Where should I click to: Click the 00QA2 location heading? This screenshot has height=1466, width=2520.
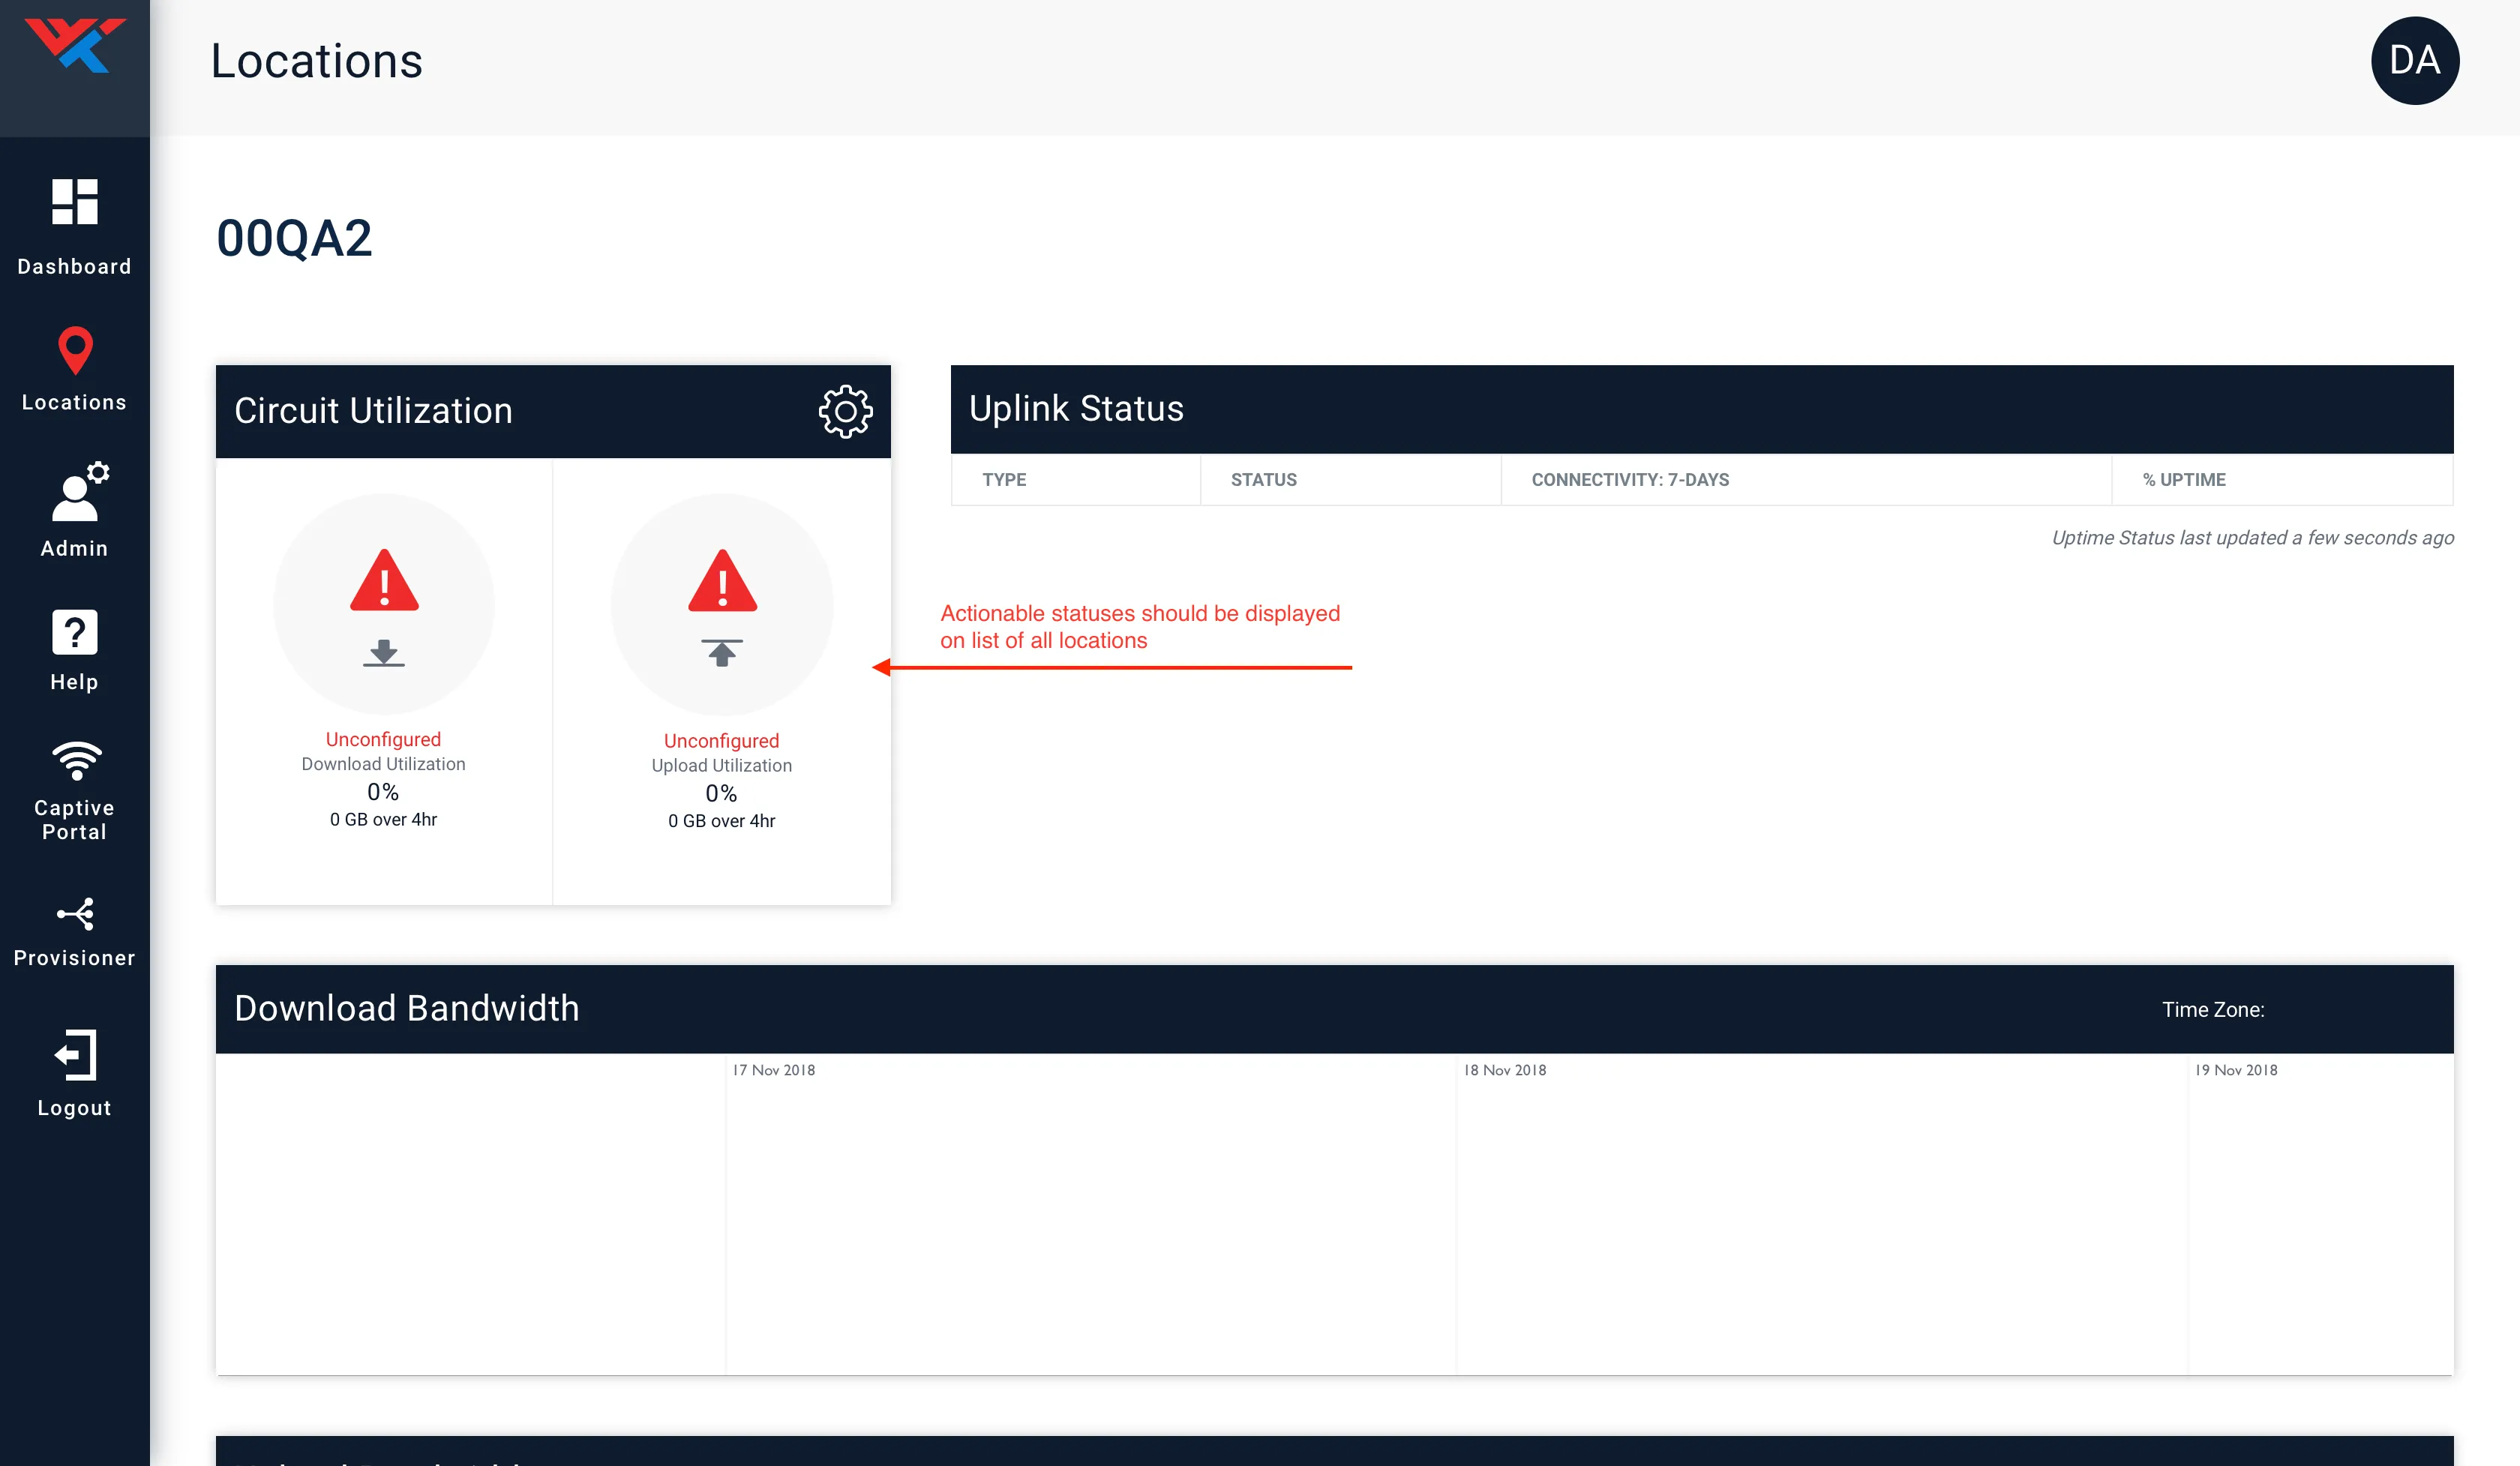(294, 239)
